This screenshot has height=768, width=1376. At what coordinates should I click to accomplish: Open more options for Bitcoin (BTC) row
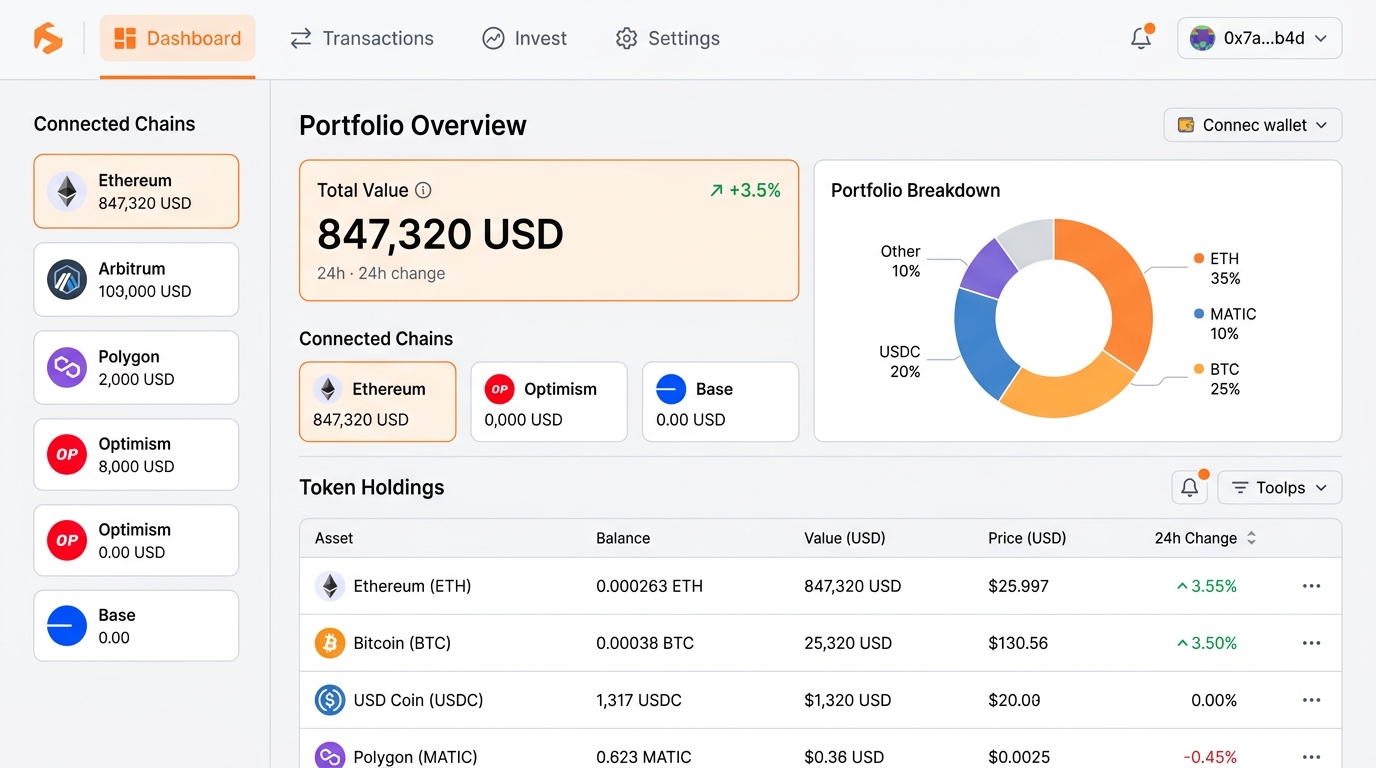point(1312,643)
